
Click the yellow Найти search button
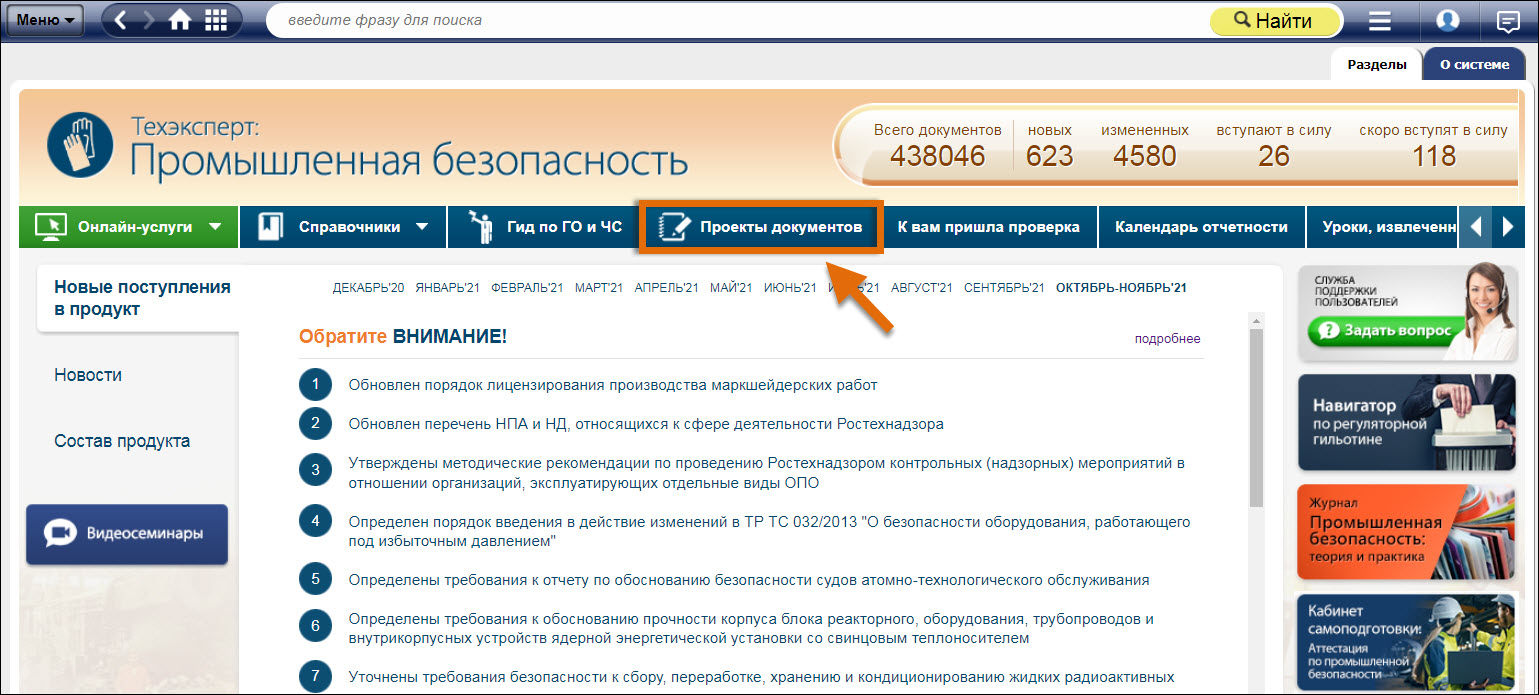(x=1275, y=21)
